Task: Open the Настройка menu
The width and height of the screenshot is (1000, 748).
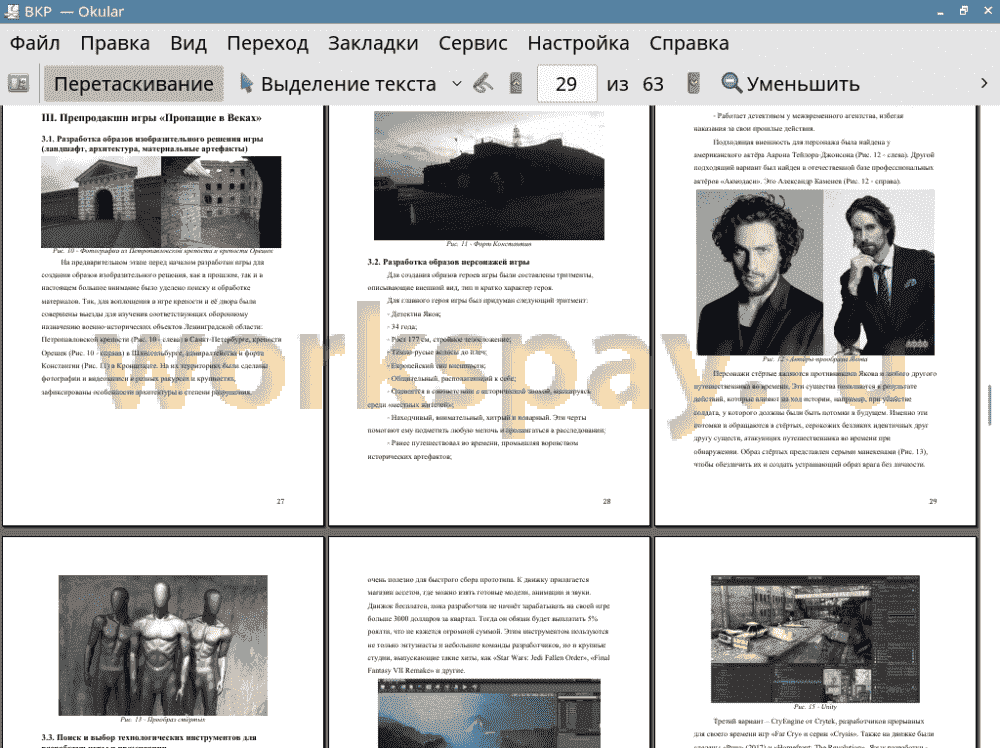Action: pos(578,43)
